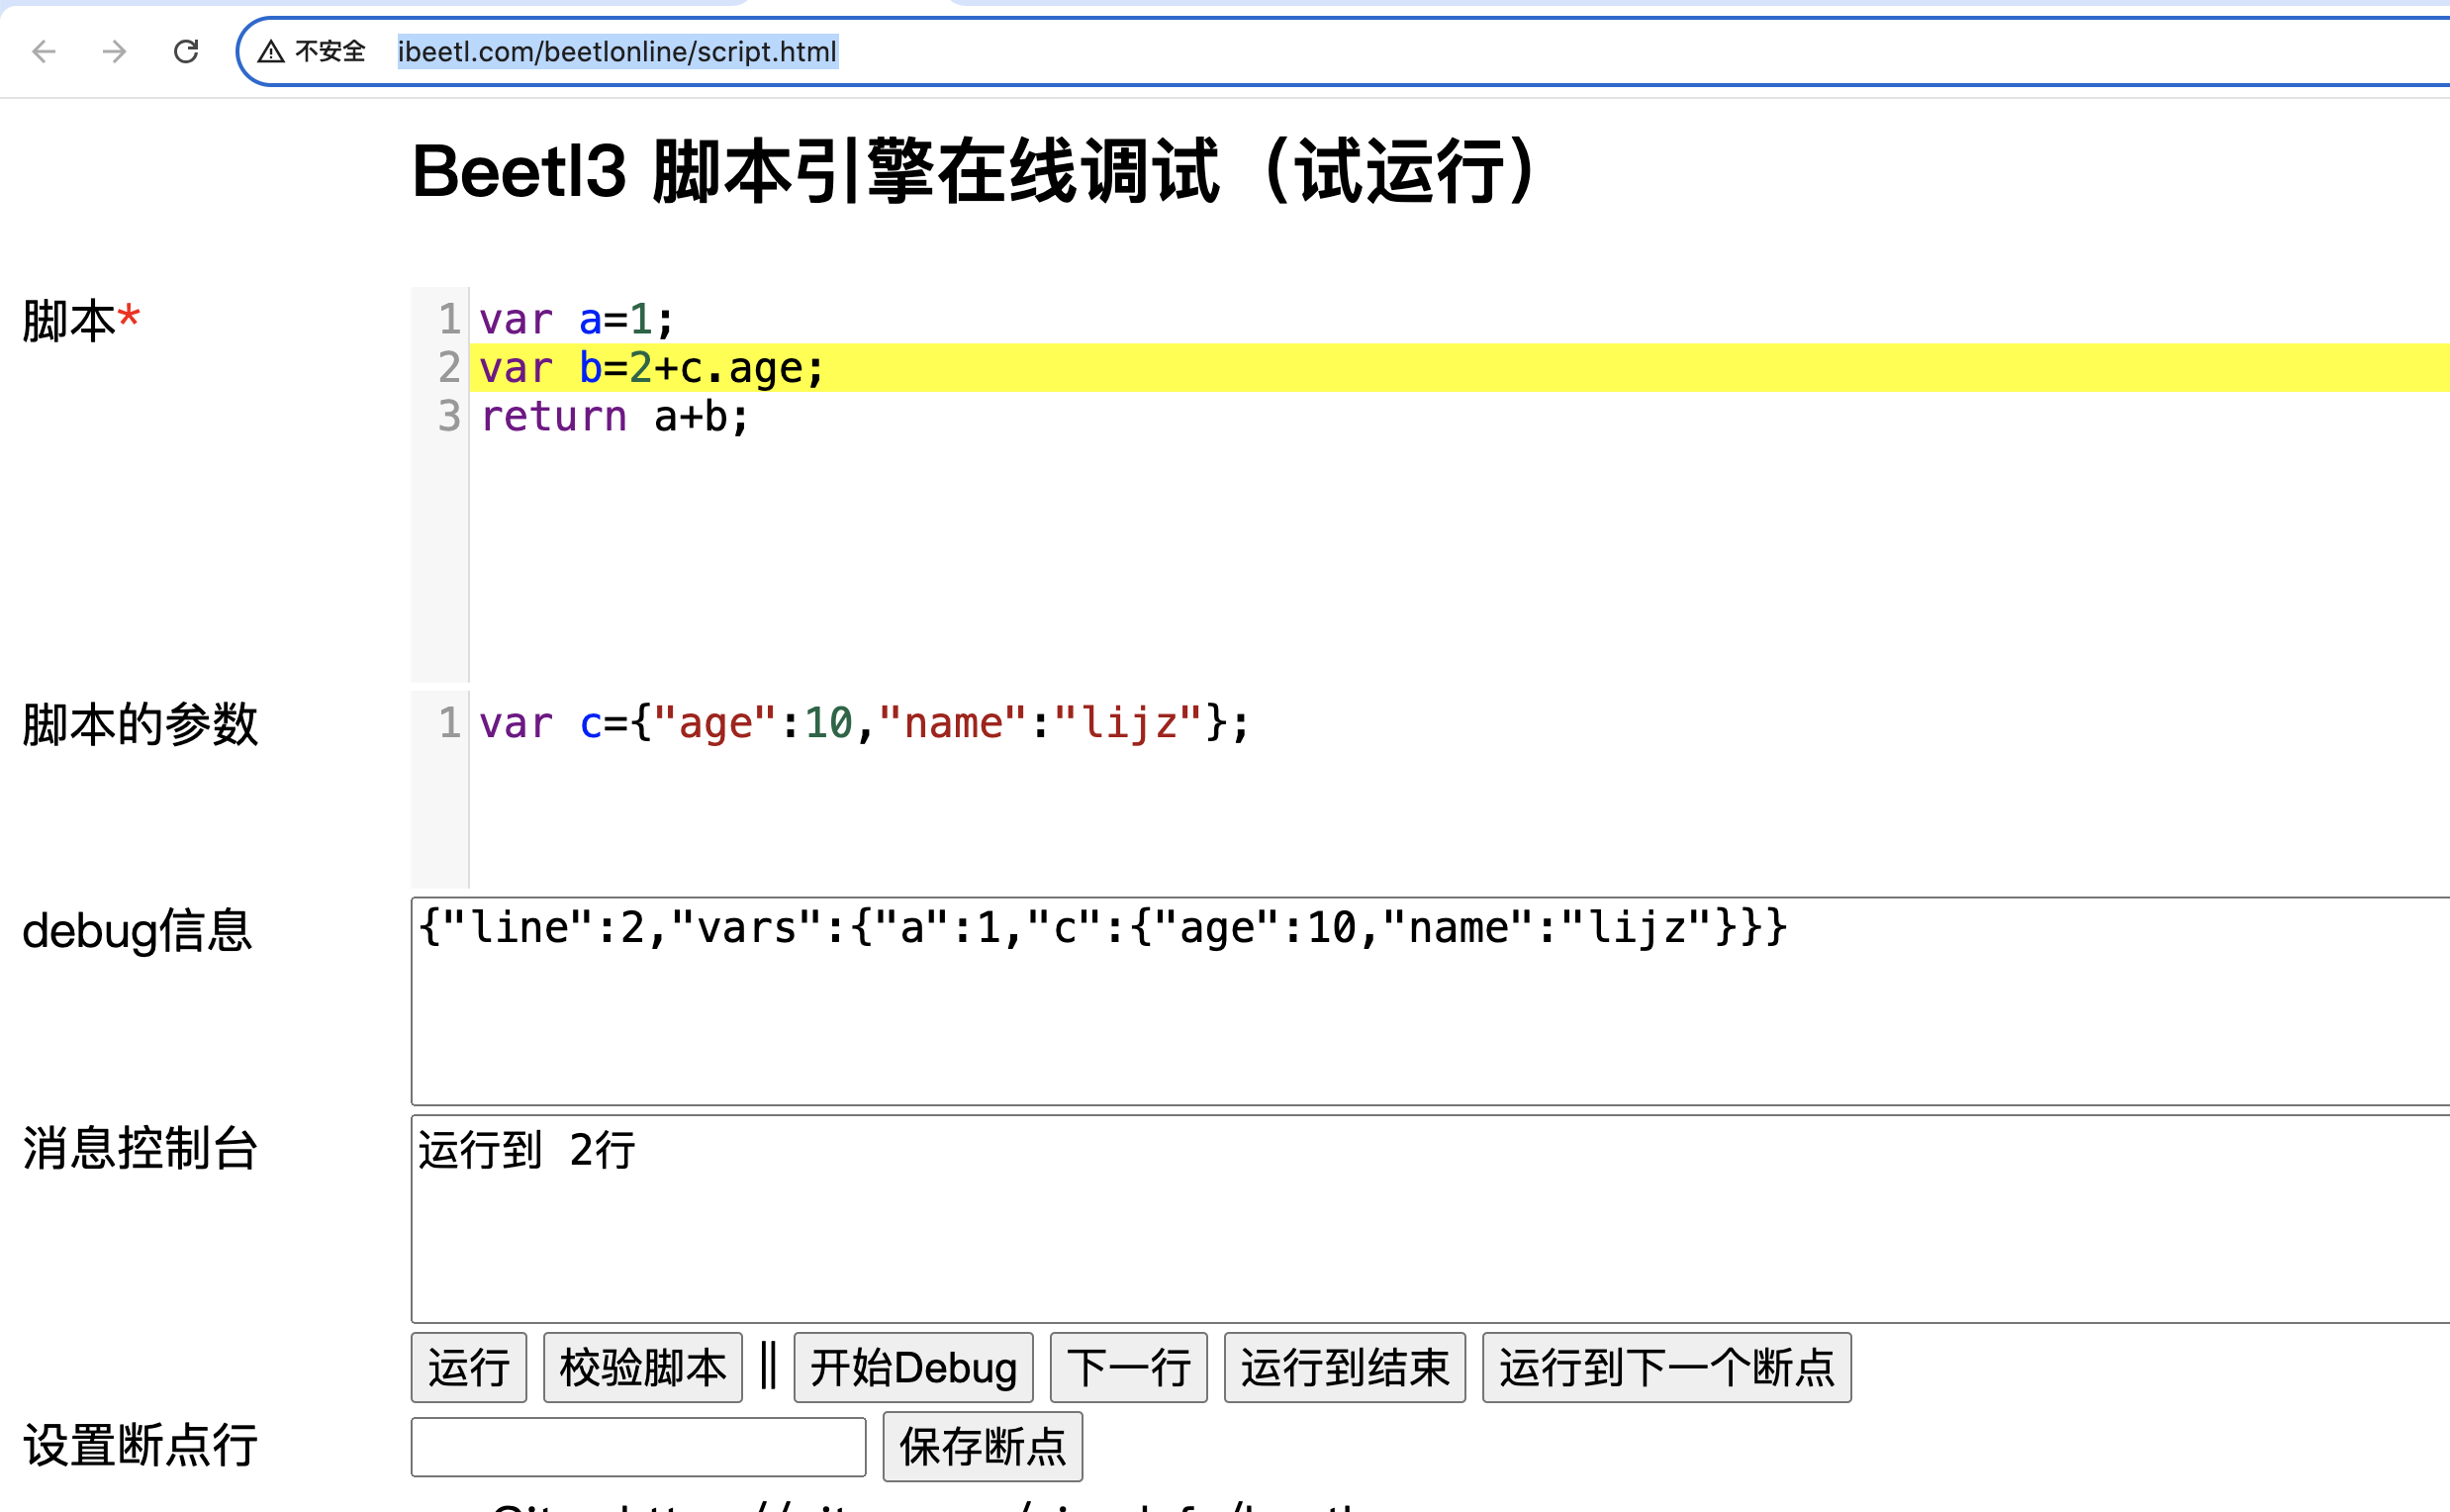Click the address bar URL
The height and width of the screenshot is (1512, 2450).
tap(617, 51)
